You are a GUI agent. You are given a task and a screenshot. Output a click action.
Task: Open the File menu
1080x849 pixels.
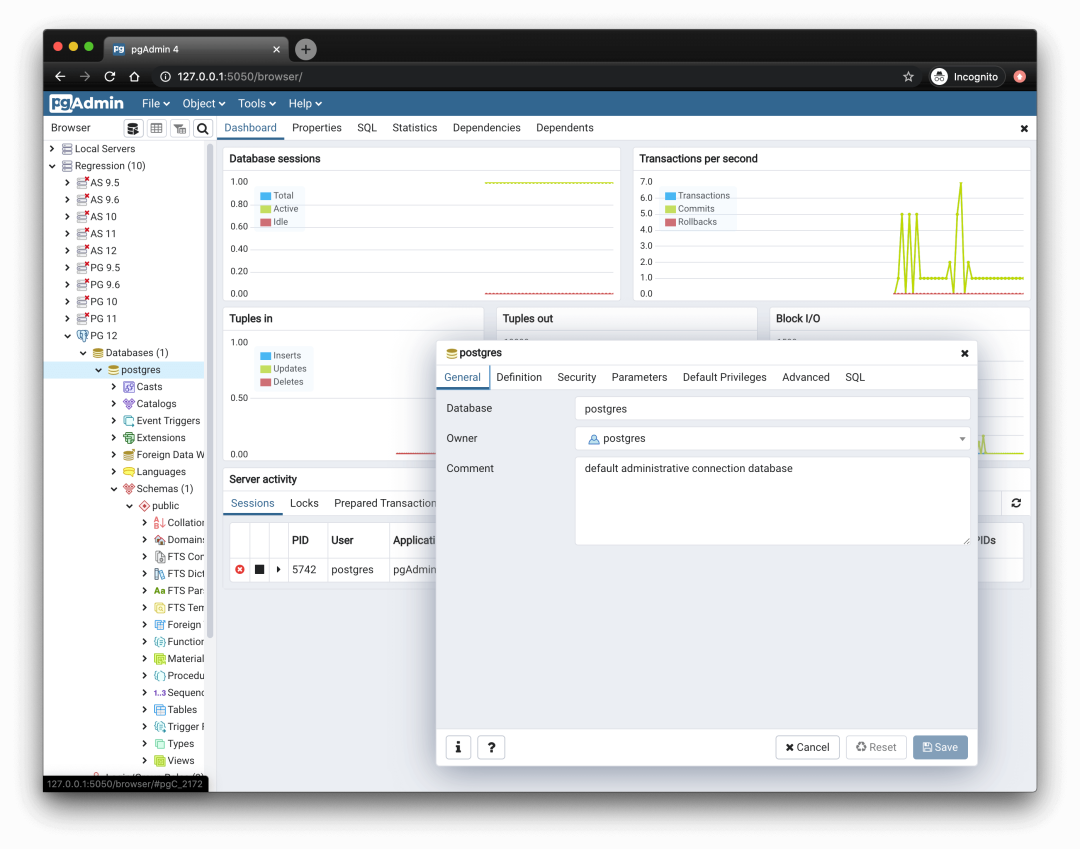[156, 103]
